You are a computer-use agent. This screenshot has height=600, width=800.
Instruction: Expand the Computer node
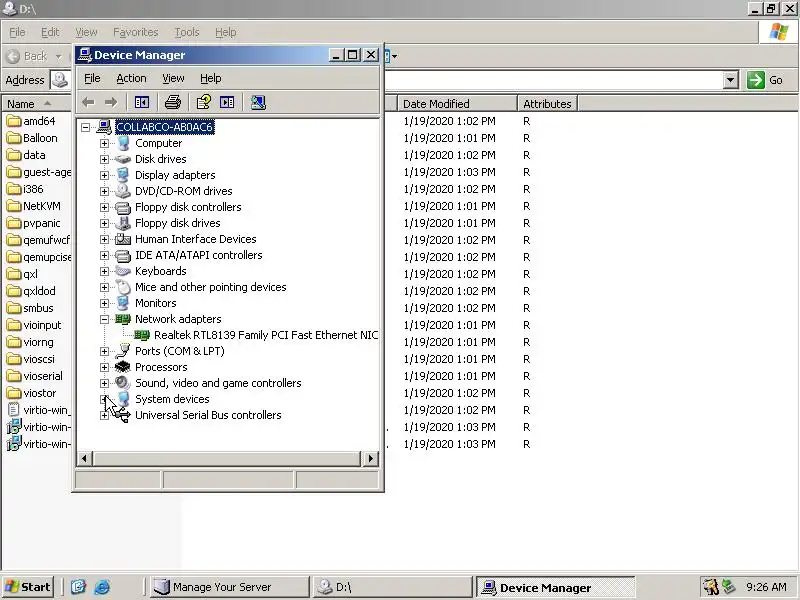(104, 143)
